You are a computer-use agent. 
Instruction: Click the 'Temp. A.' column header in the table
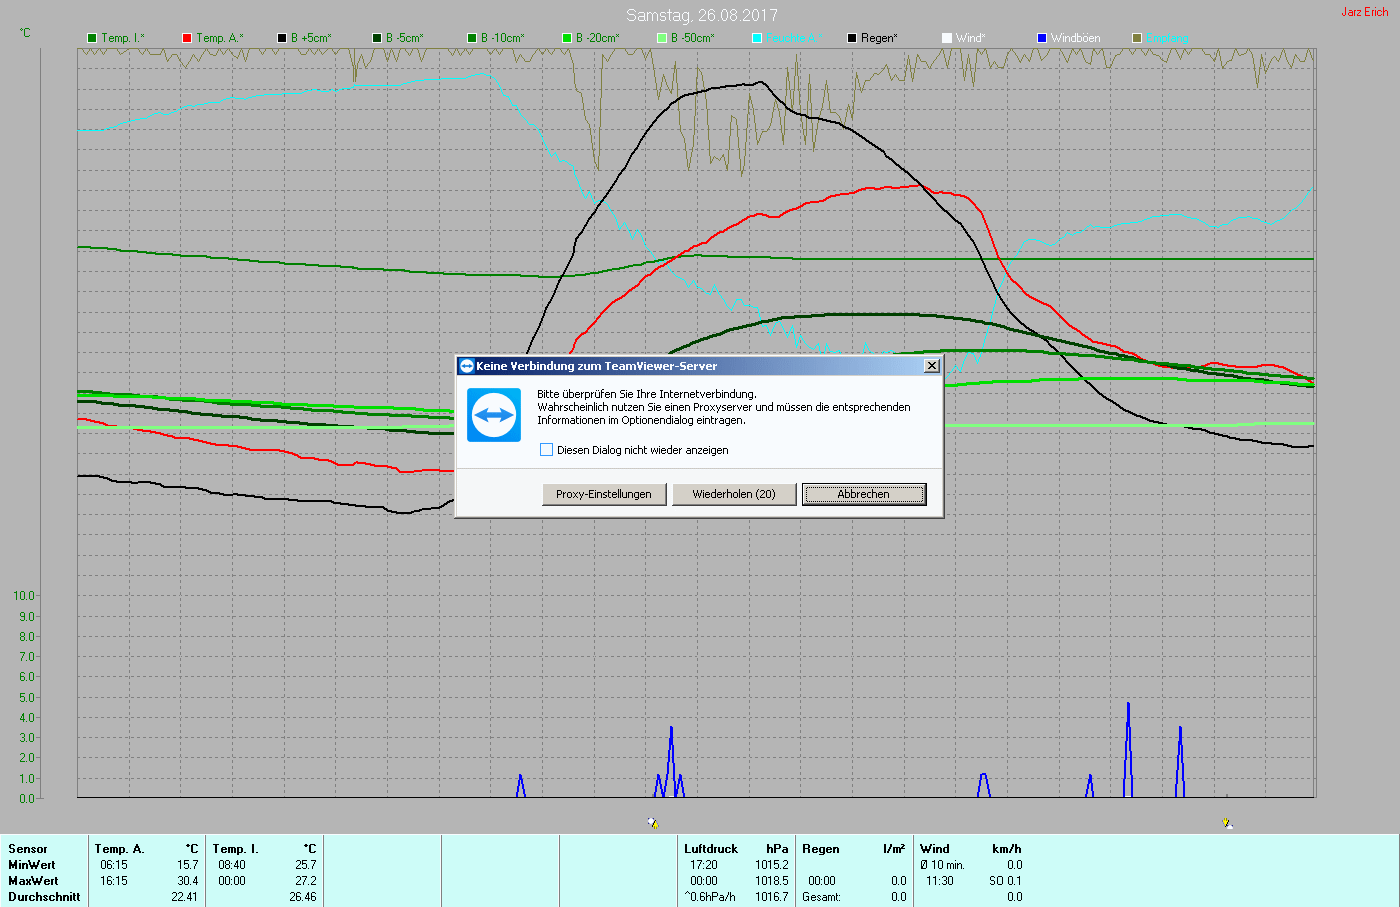tap(119, 849)
